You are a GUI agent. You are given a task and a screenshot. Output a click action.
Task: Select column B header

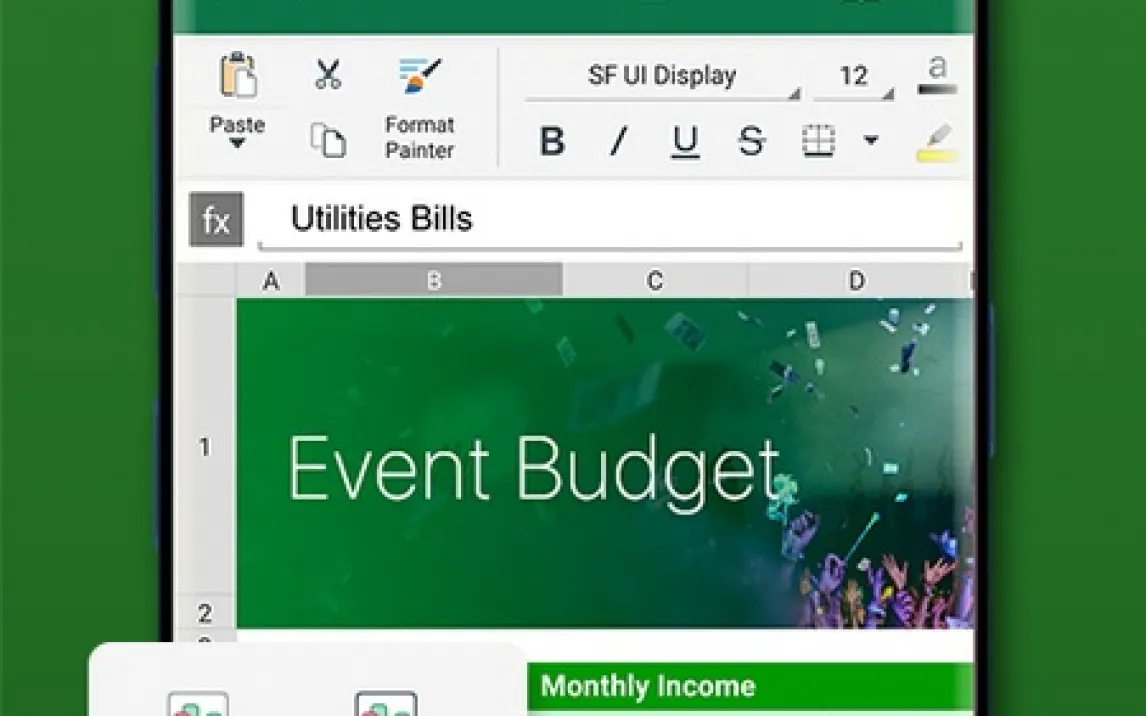click(433, 281)
